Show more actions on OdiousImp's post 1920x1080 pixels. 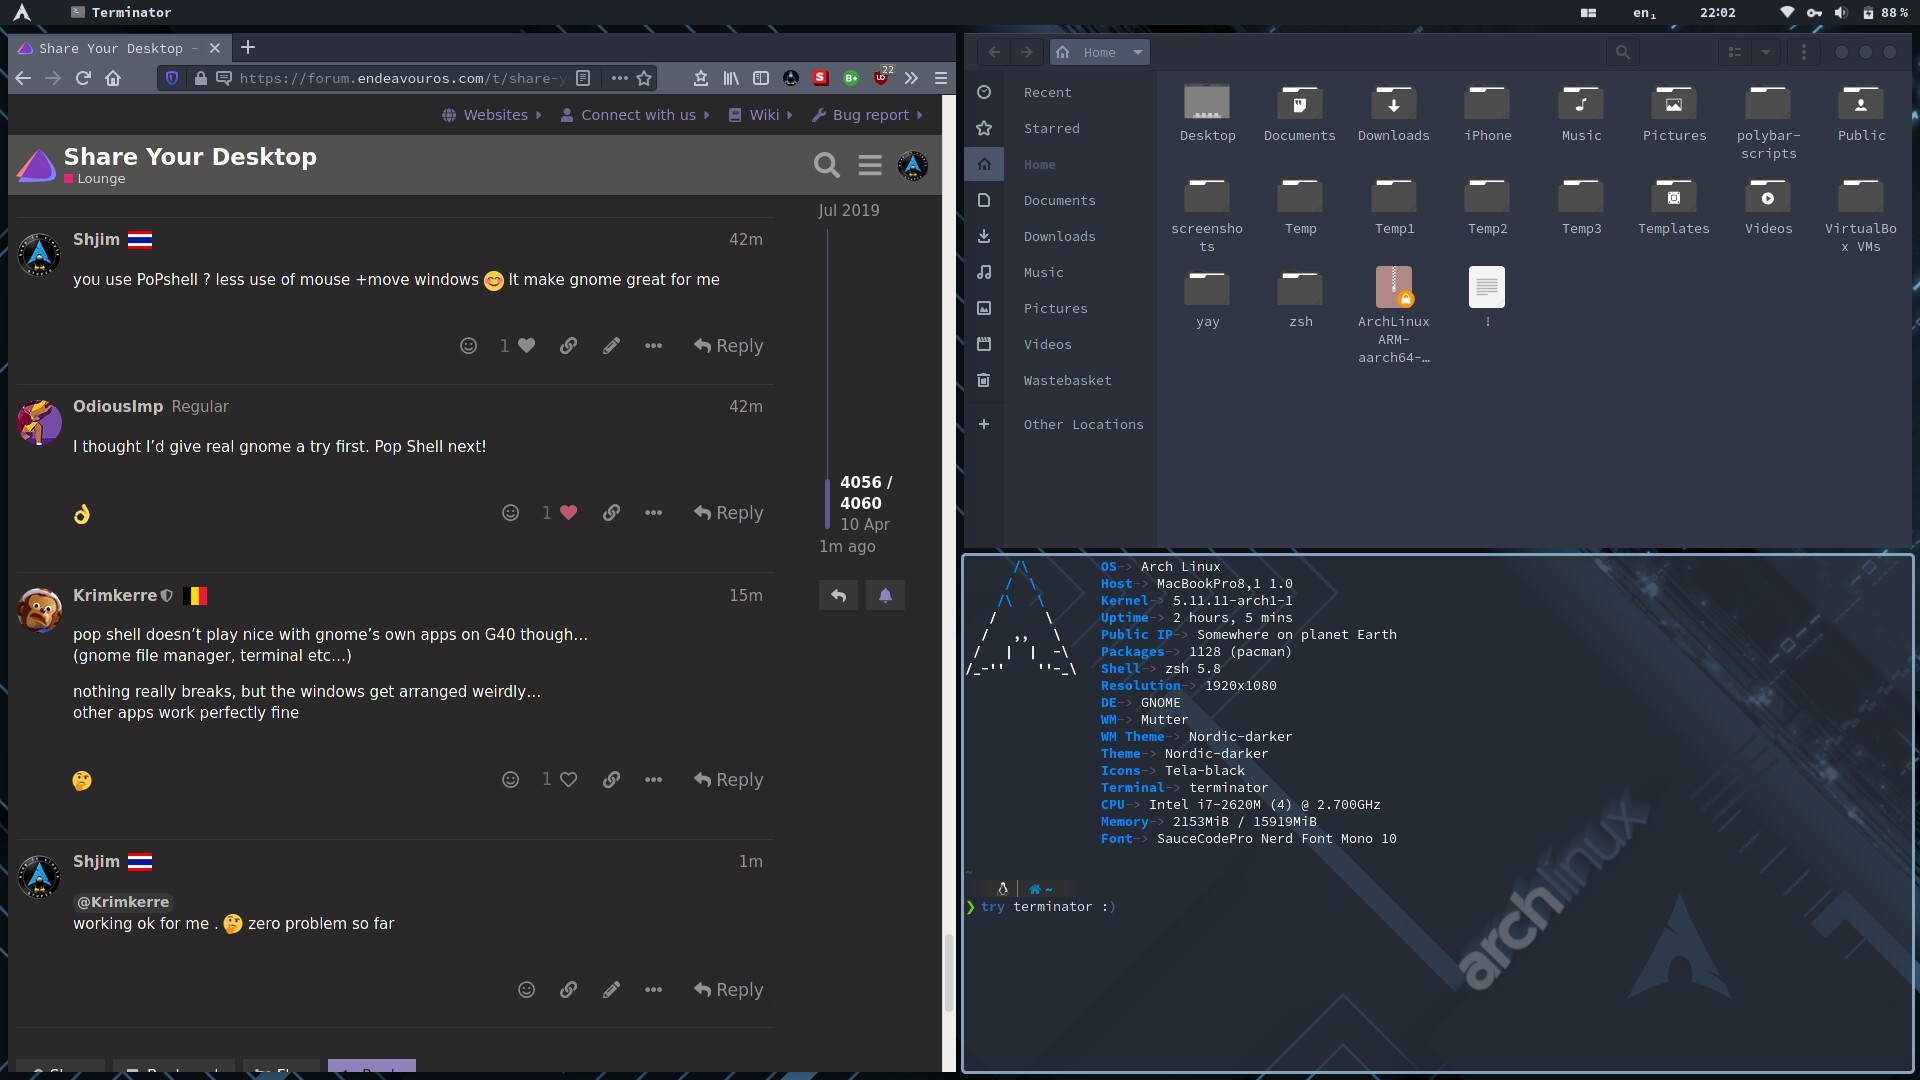pos(654,513)
